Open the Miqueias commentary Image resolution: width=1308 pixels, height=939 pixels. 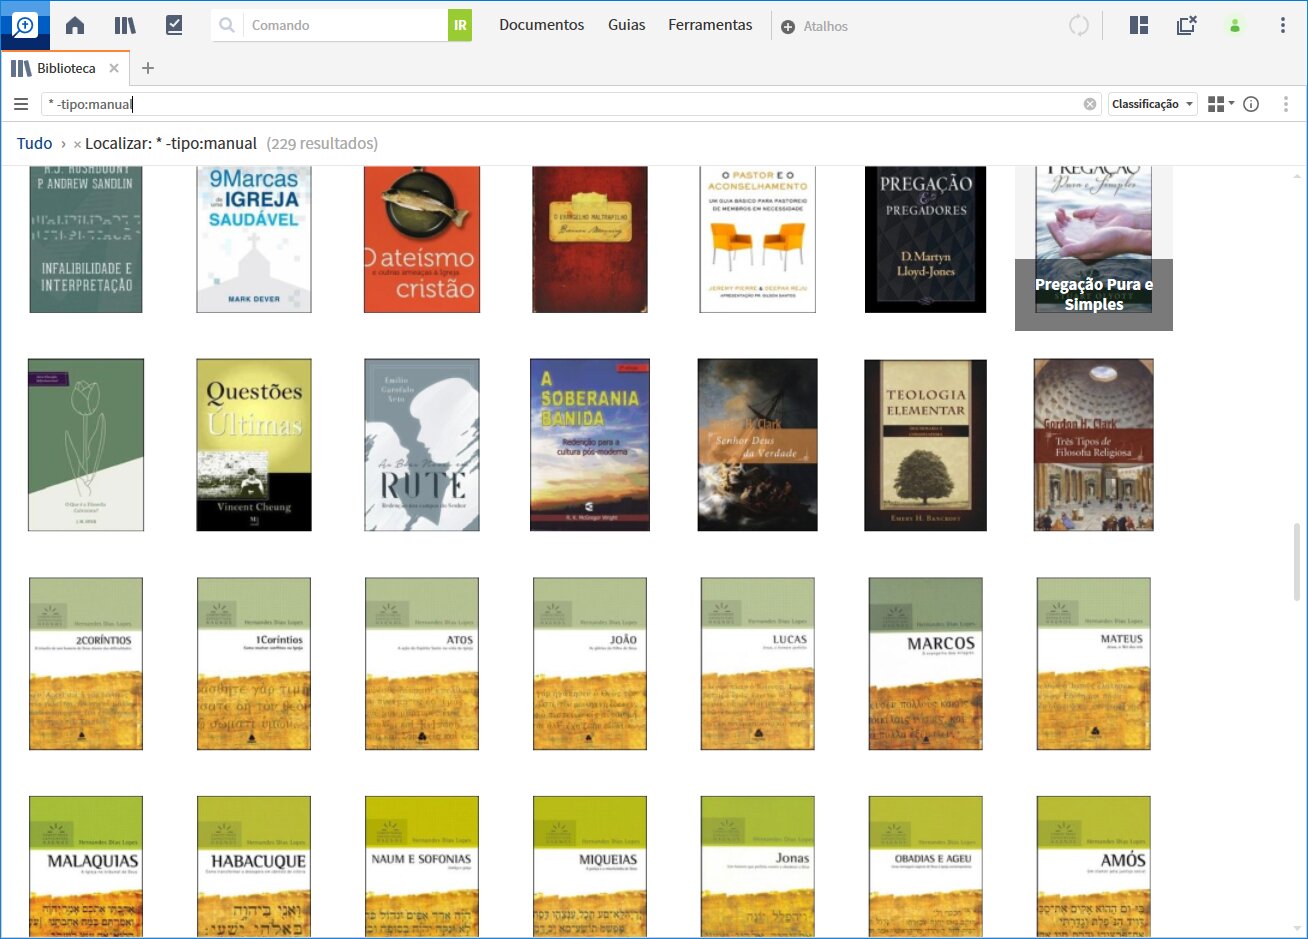pyautogui.click(x=590, y=866)
